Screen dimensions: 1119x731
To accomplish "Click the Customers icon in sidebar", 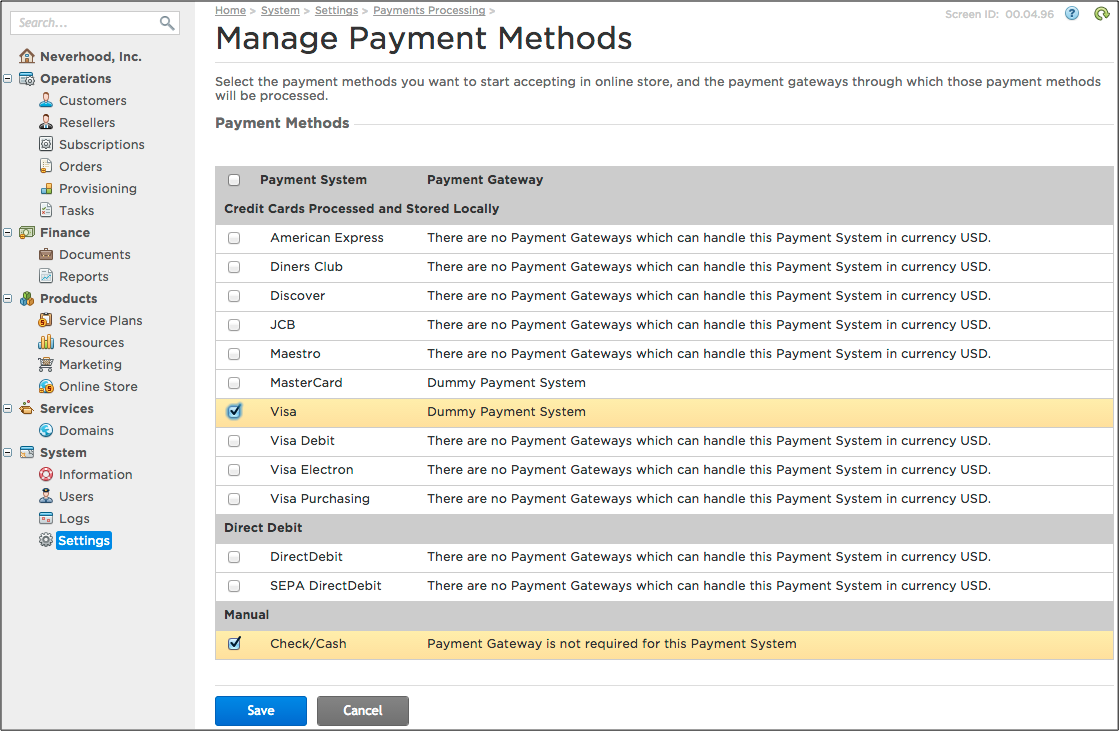I will [46, 100].
